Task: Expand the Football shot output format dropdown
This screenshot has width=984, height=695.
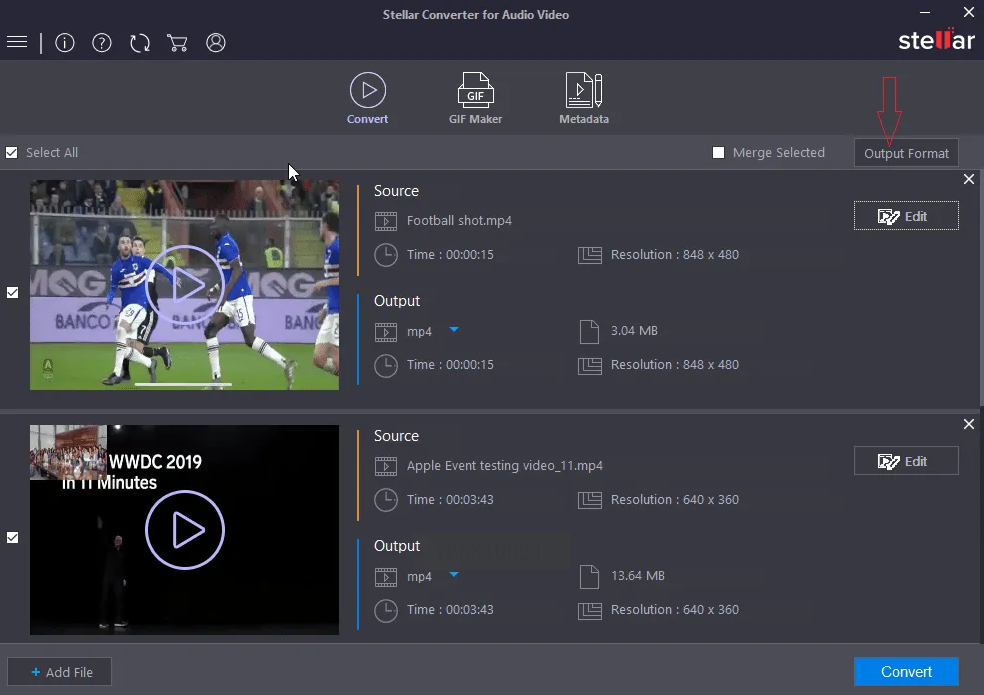Action: 454,329
